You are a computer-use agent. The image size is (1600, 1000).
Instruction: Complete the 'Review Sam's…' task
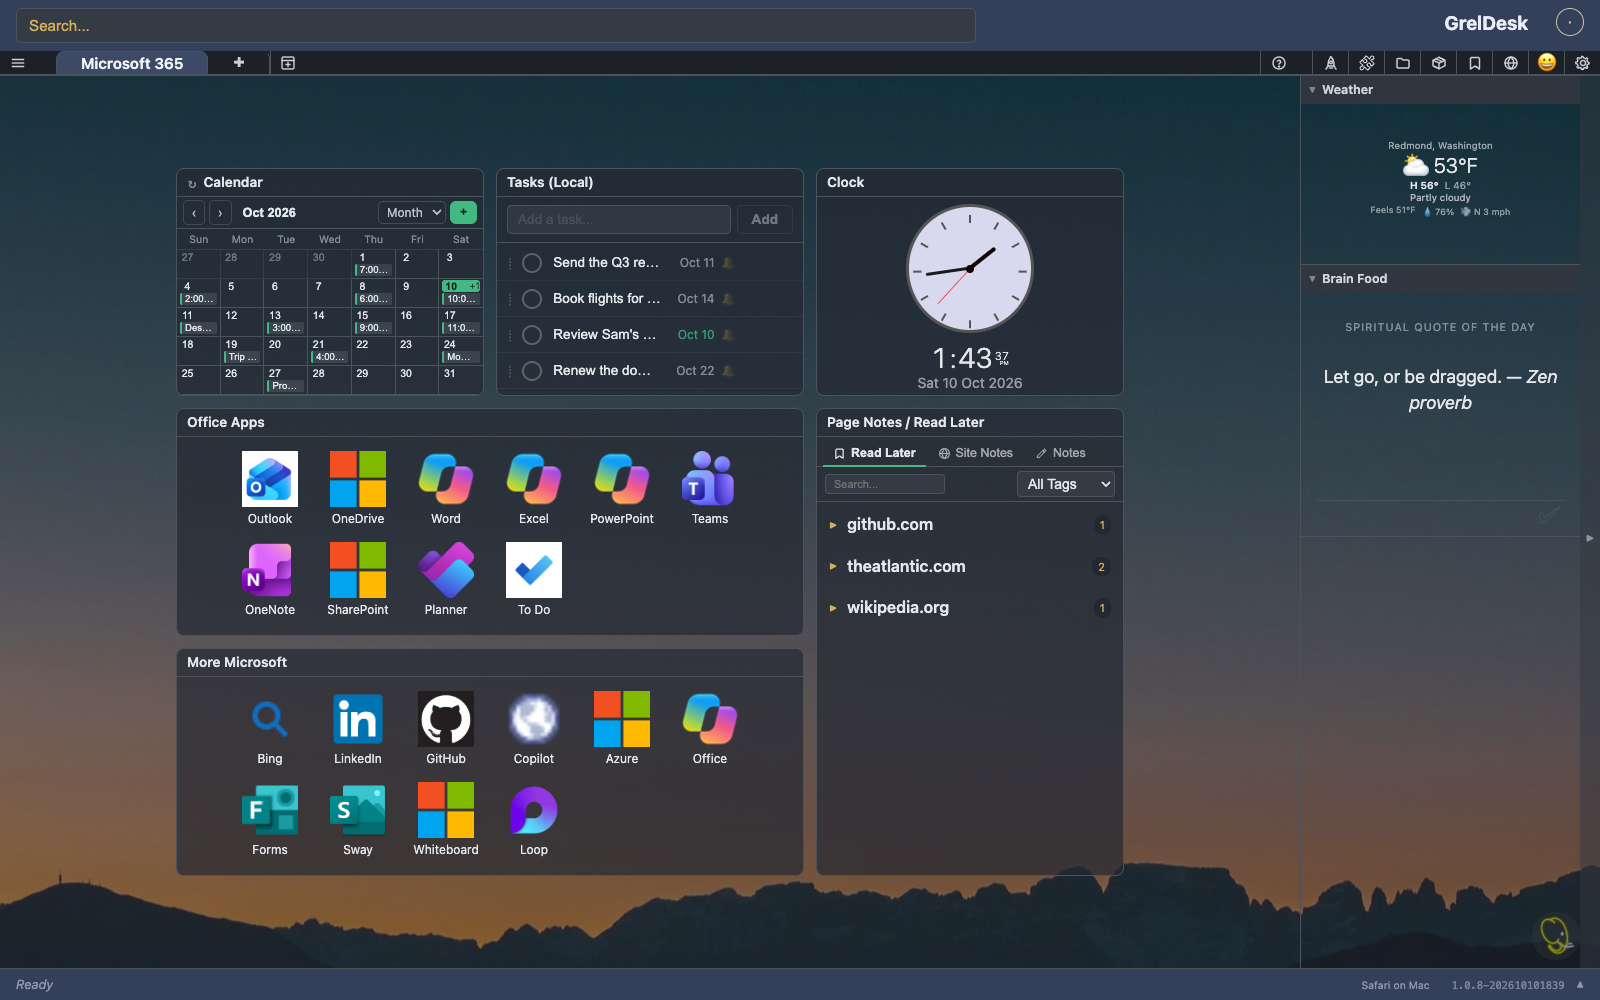click(x=532, y=335)
